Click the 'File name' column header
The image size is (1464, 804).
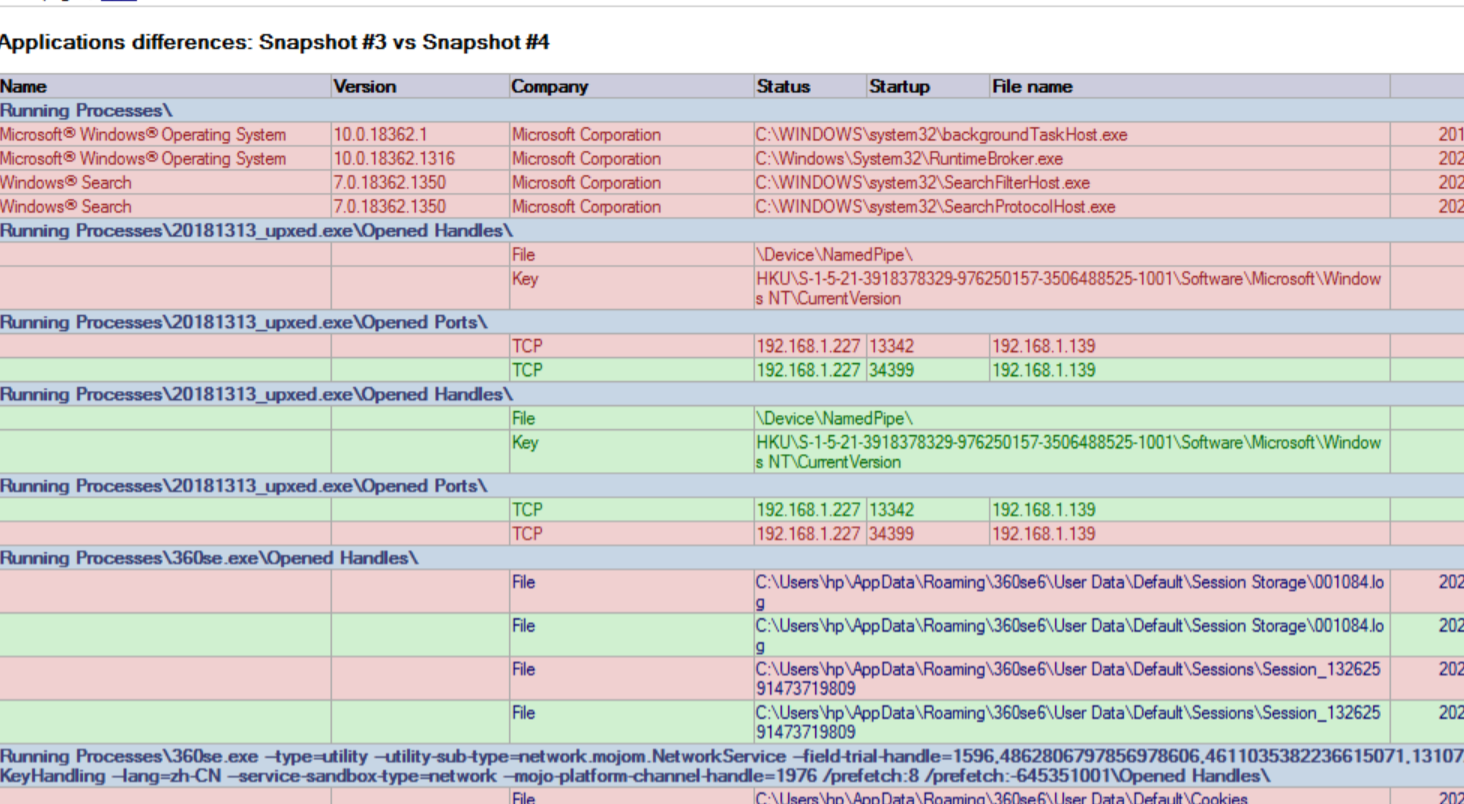pos(1032,86)
